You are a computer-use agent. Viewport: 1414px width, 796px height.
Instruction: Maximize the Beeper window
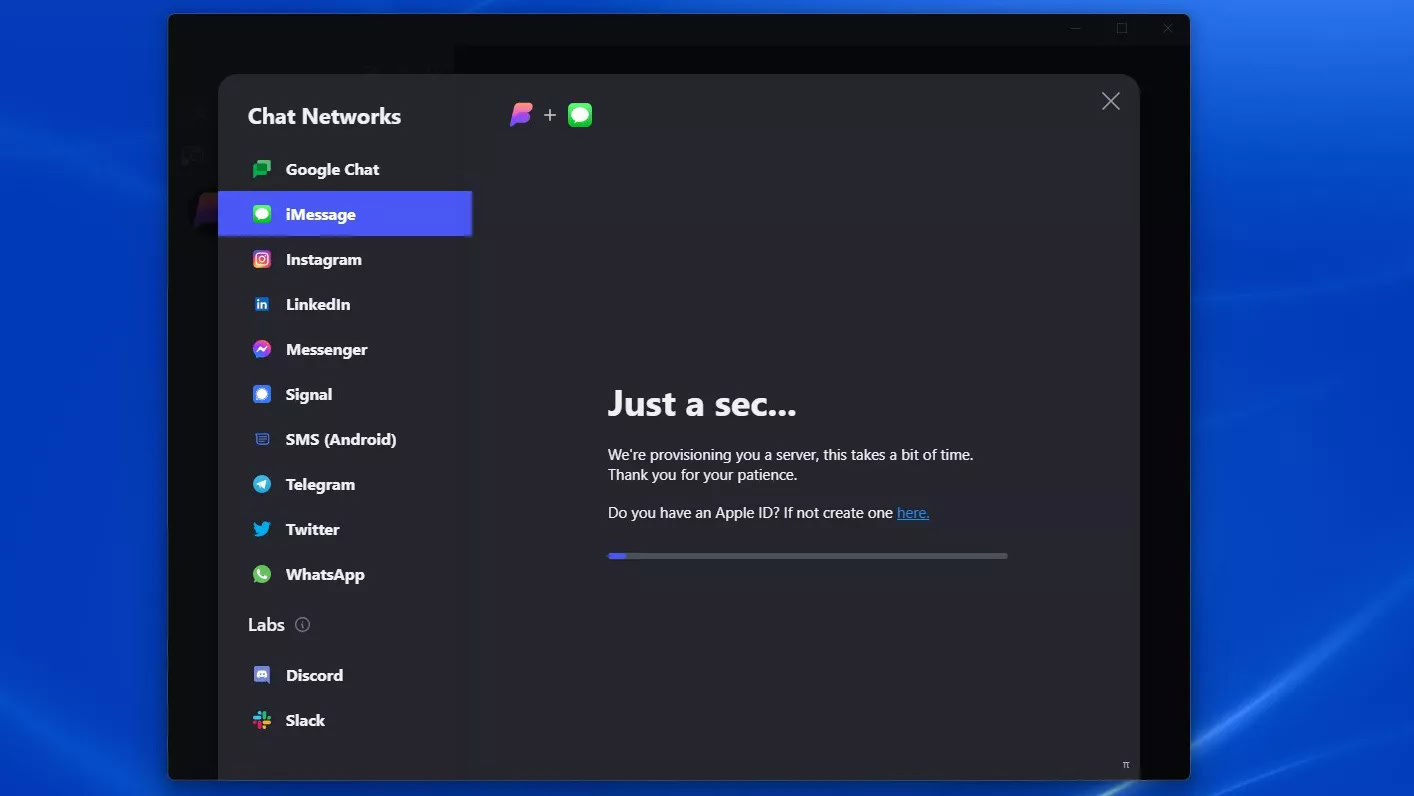click(1122, 28)
